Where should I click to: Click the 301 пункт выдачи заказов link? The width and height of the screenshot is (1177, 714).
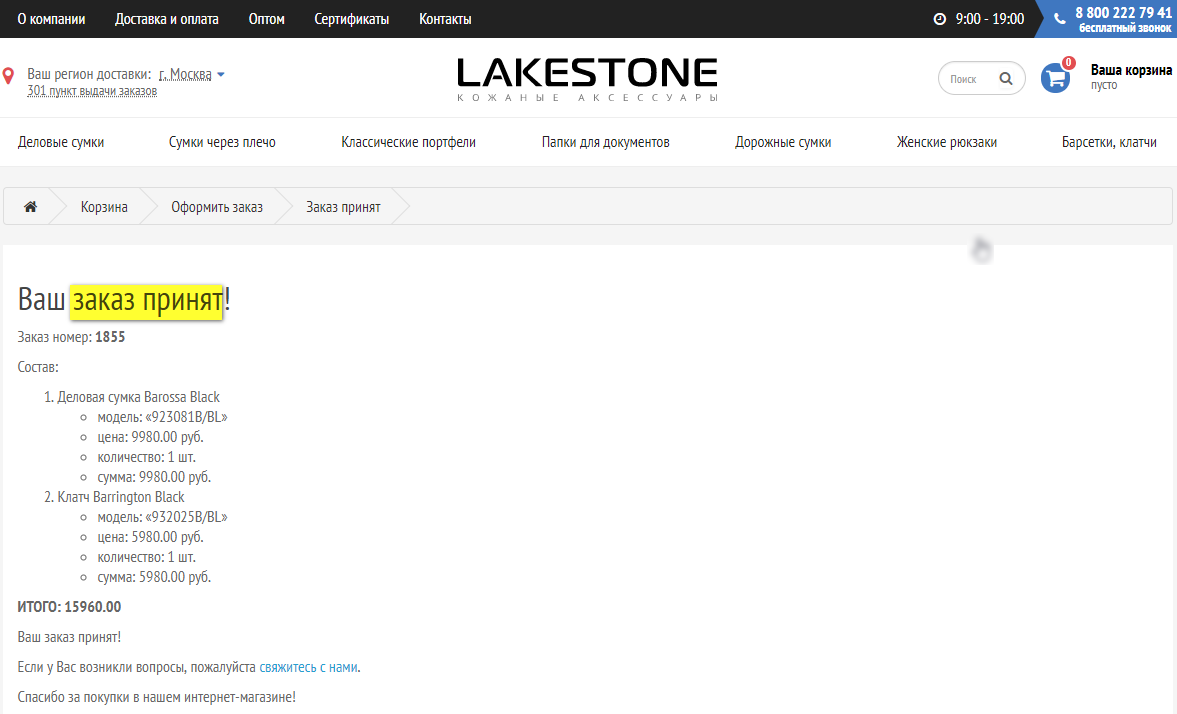pyautogui.click(x=92, y=91)
